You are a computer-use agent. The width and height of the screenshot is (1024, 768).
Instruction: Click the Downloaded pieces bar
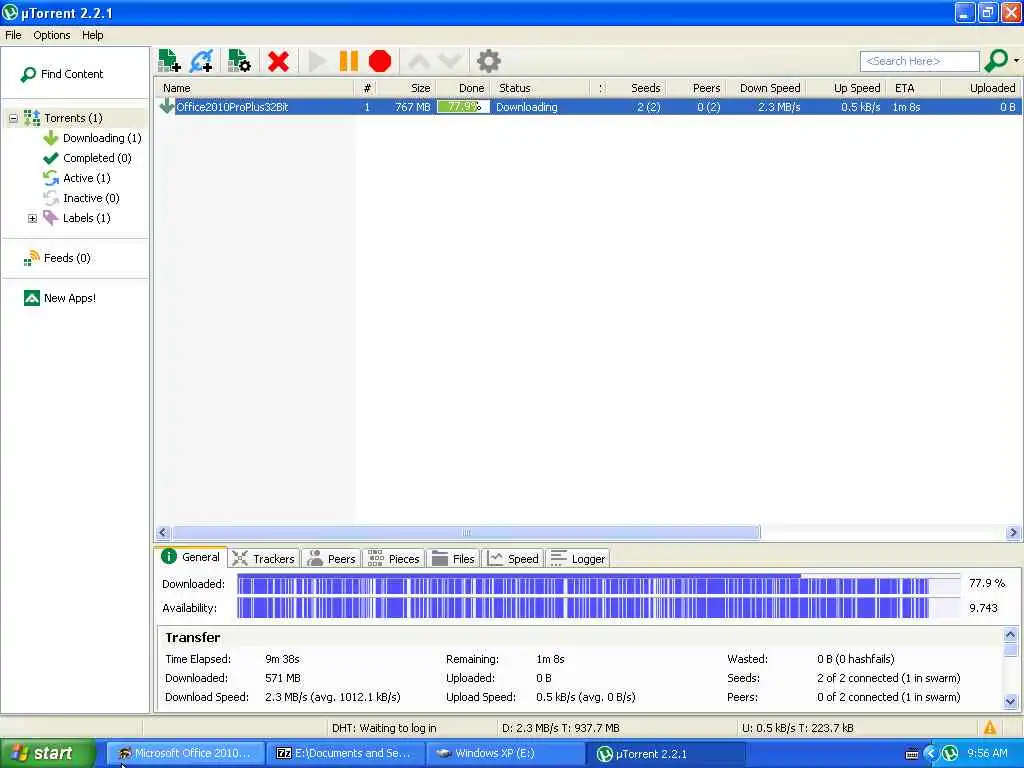click(599, 584)
